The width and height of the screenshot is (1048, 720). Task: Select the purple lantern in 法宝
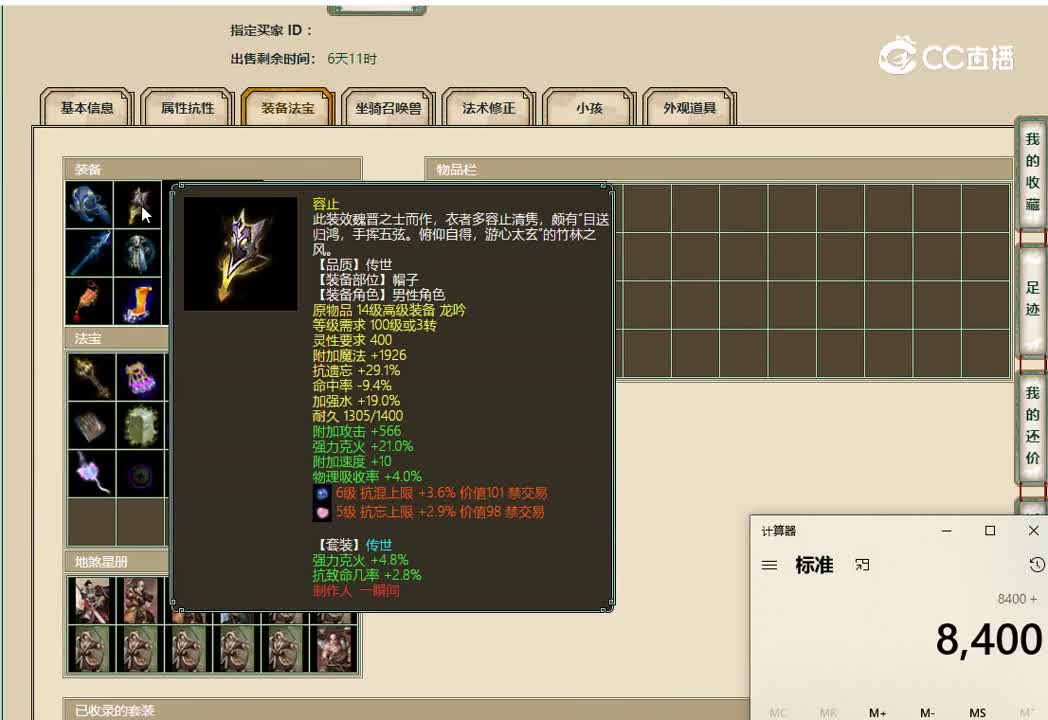[x=140, y=376]
